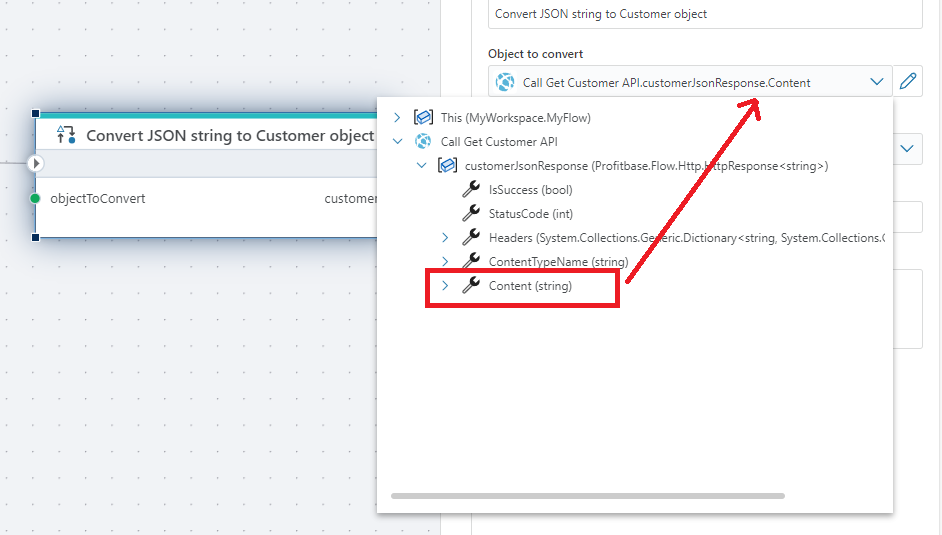
Task: Click the pencil edit icon beside Object to convert
Action: (x=908, y=82)
